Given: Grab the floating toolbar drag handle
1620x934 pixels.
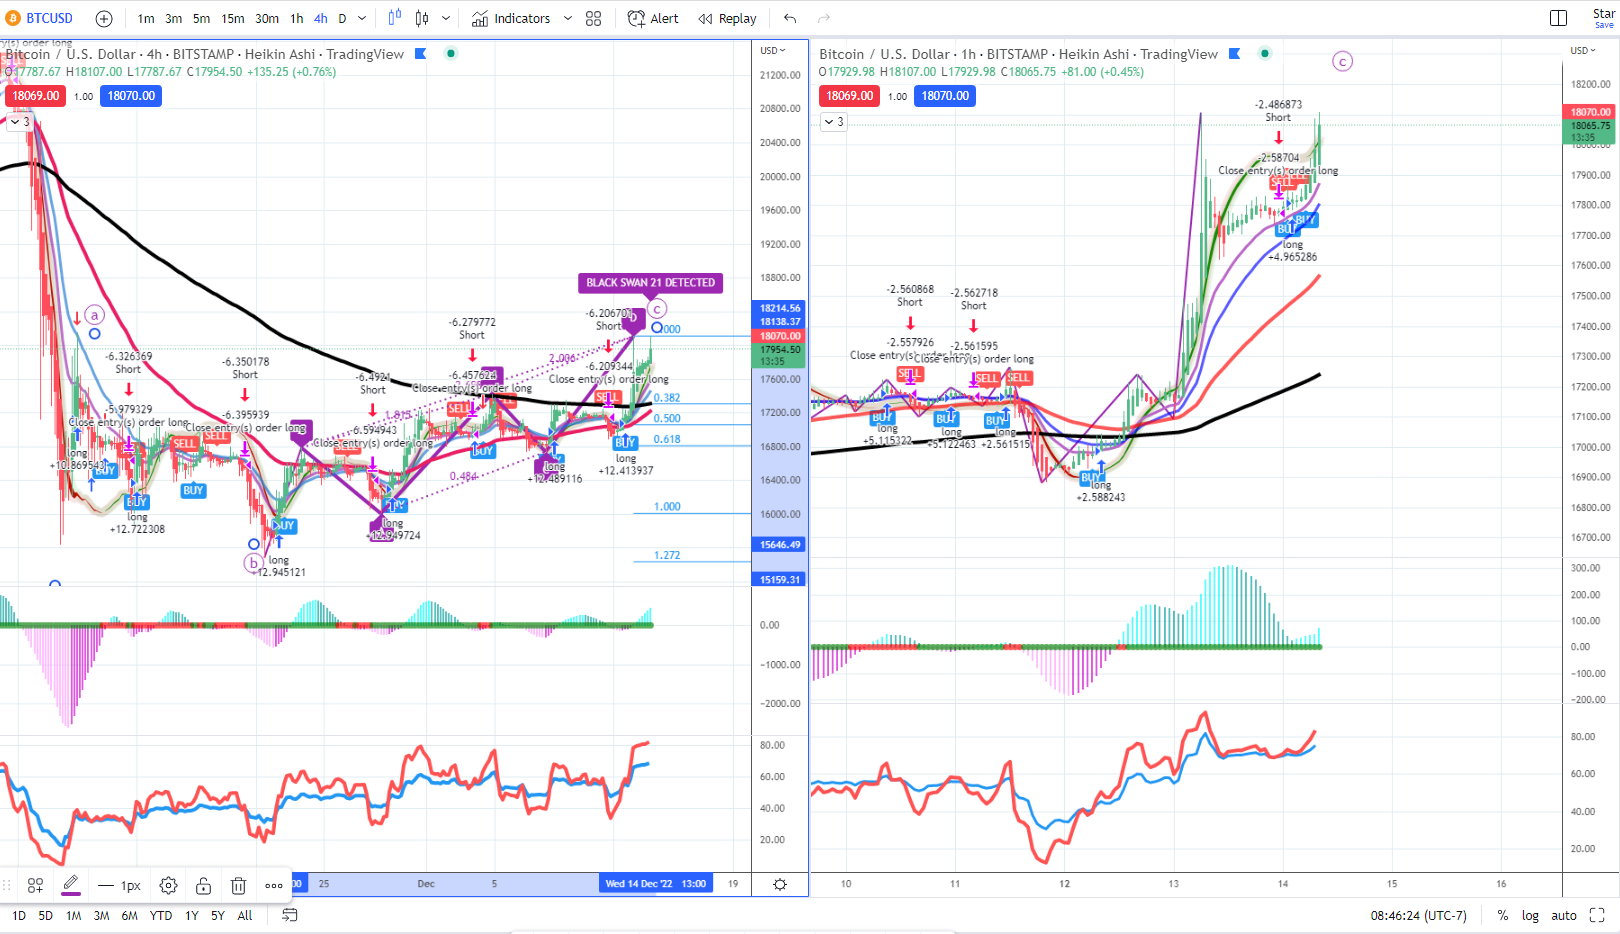Looking at the screenshot, I should pos(8,885).
